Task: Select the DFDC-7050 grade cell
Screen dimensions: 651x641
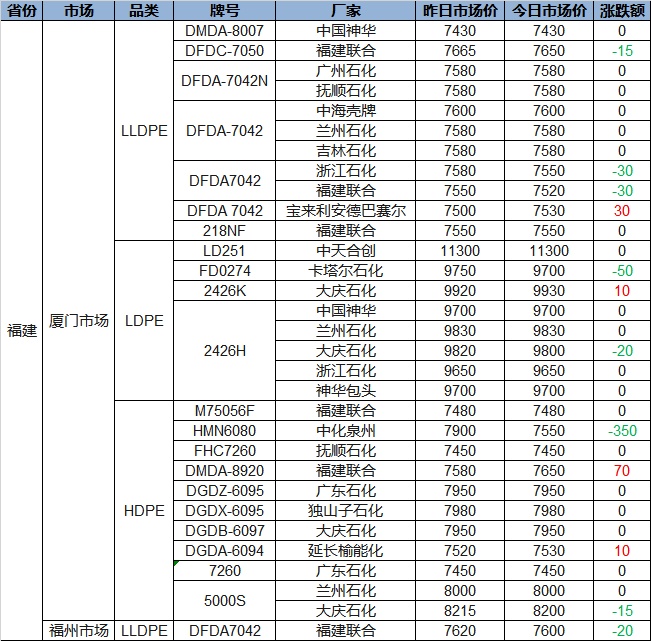Action: pos(225,51)
